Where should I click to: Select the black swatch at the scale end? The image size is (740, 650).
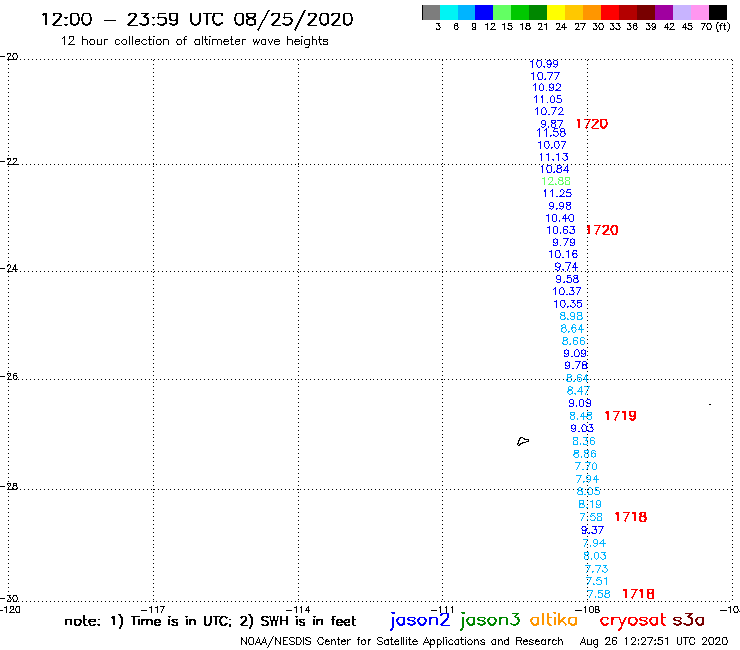tap(717, 12)
